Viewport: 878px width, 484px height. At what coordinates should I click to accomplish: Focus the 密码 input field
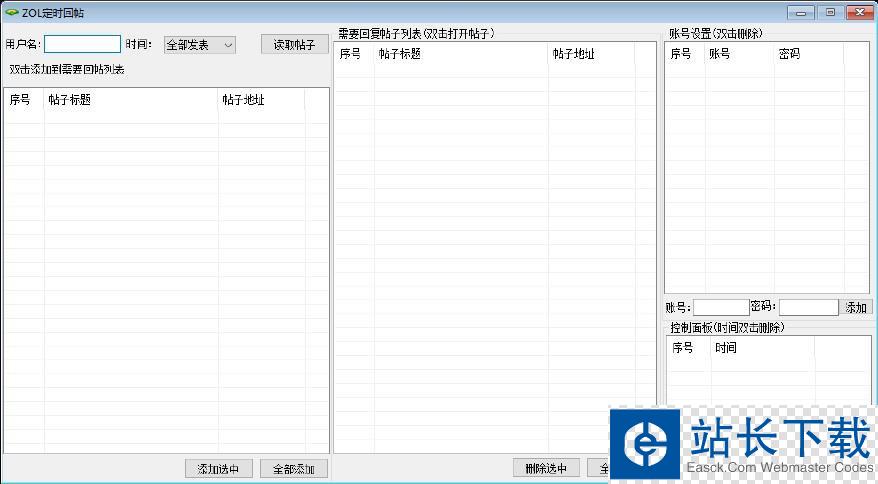coord(809,307)
